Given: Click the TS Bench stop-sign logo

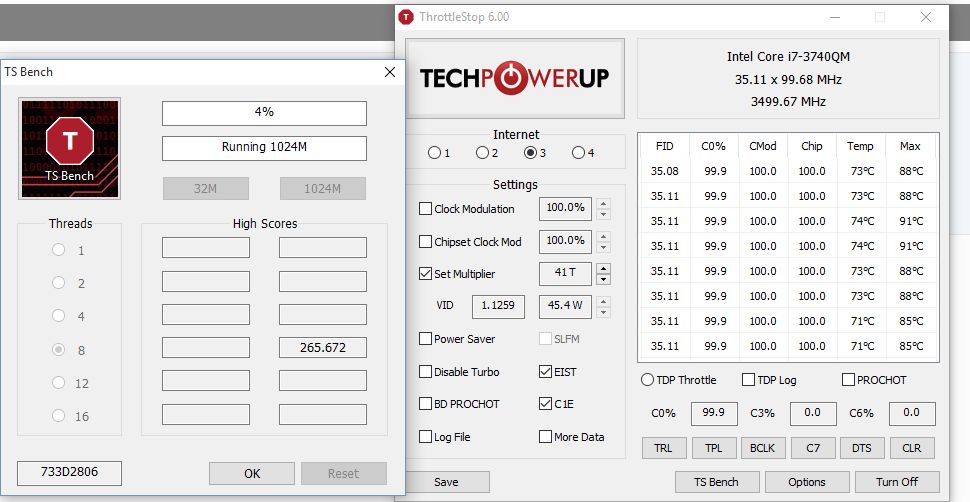Looking at the screenshot, I should pyautogui.click(x=69, y=149).
